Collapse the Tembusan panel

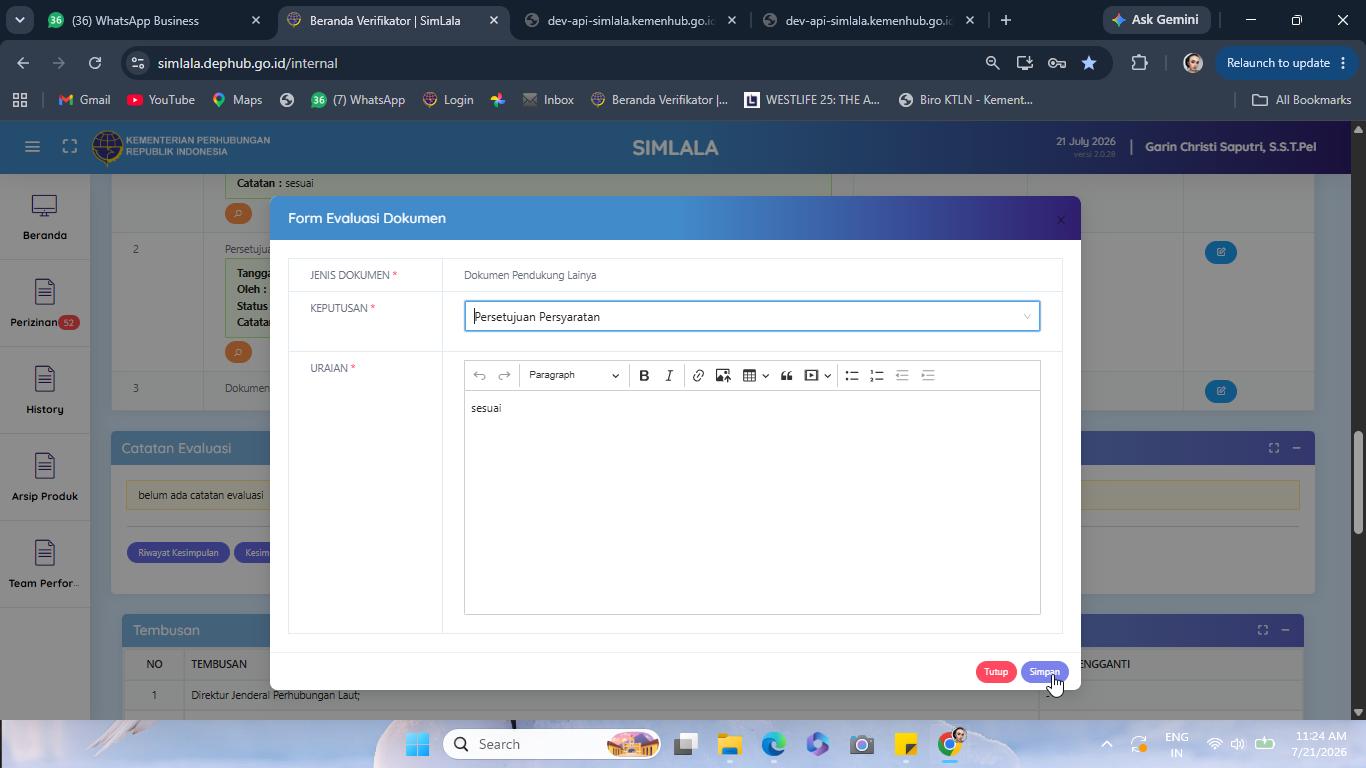1285,630
